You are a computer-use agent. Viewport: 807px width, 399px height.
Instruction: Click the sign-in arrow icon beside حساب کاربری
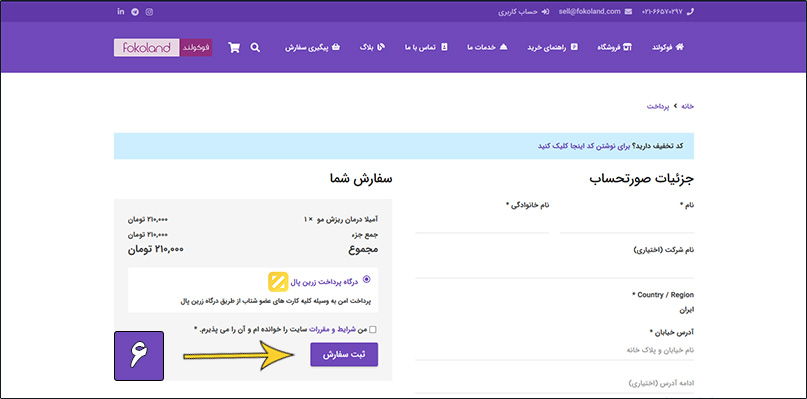545,11
